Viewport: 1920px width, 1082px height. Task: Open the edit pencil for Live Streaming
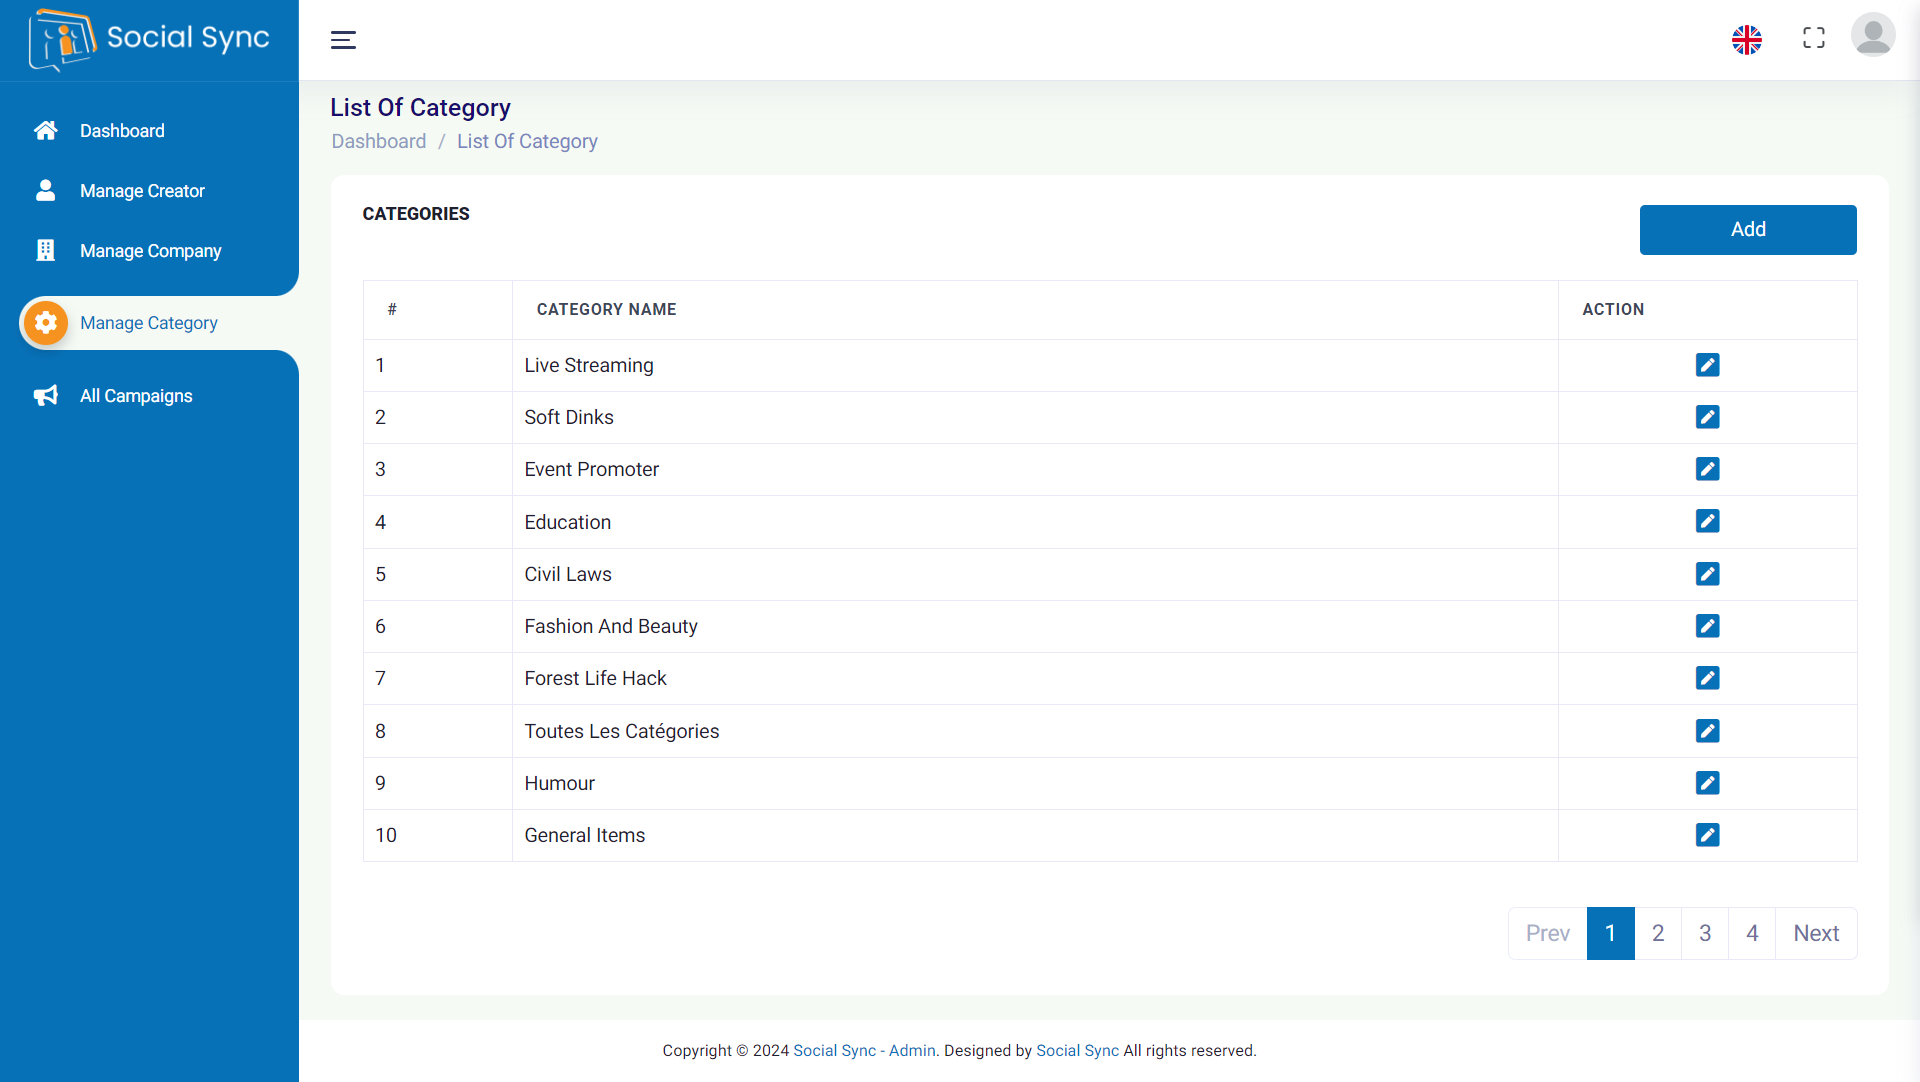pos(1708,365)
